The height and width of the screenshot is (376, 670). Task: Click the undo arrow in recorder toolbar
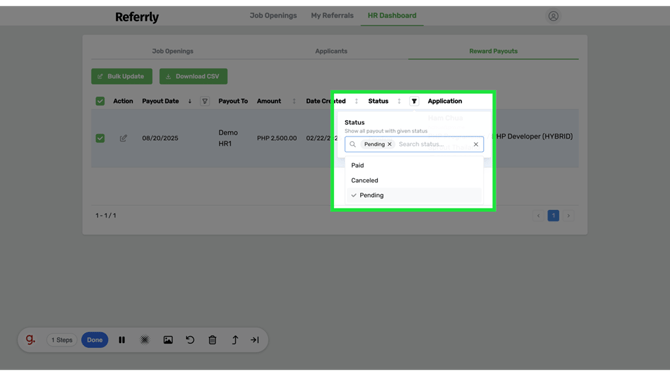pyautogui.click(x=190, y=340)
